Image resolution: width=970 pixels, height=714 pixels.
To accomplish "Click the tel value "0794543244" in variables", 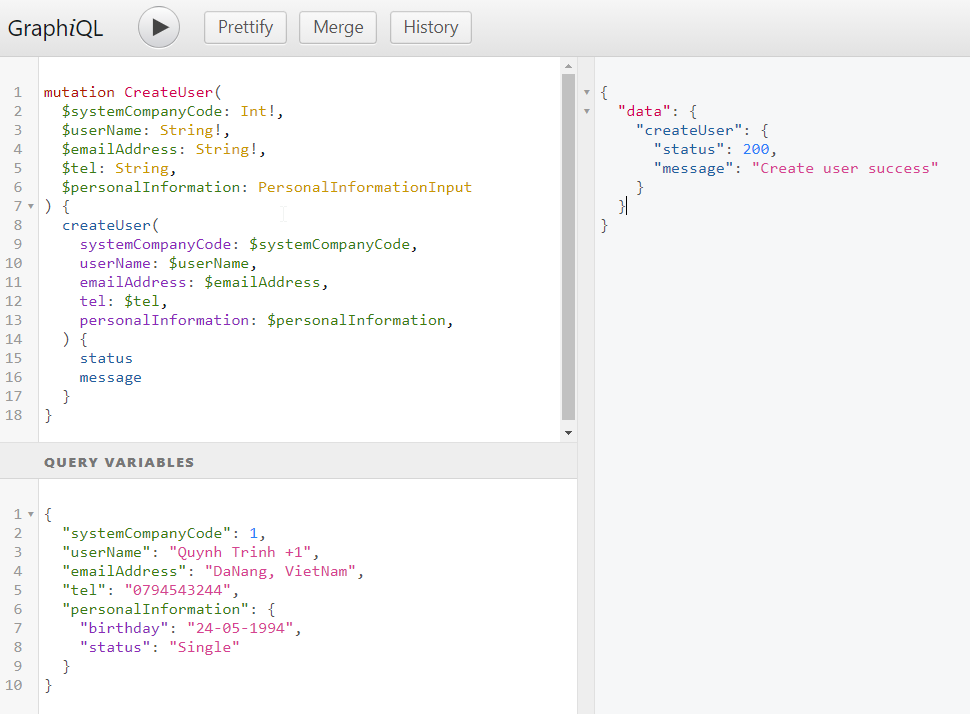I will pyautogui.click(x=169, y=590).
